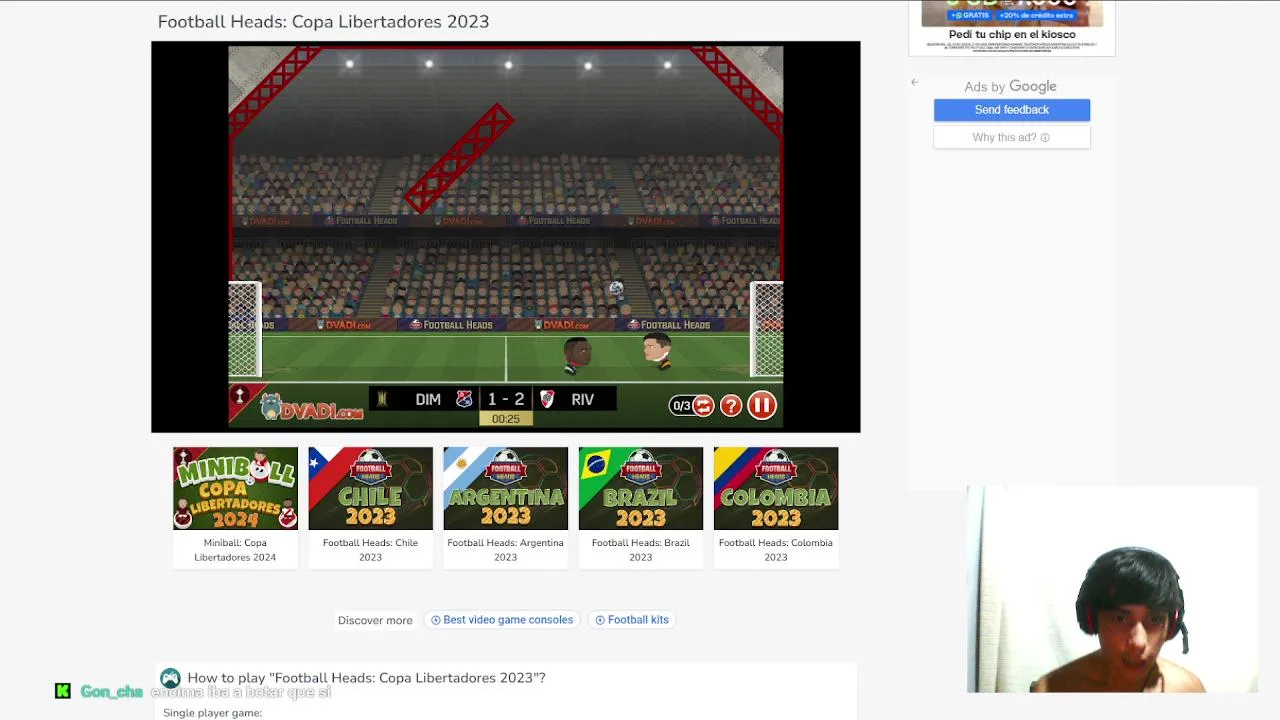1280x720 pixels.
Task: Open Miniball Copa Libertadores 2024 thumbnail
Action: point(235,488)
